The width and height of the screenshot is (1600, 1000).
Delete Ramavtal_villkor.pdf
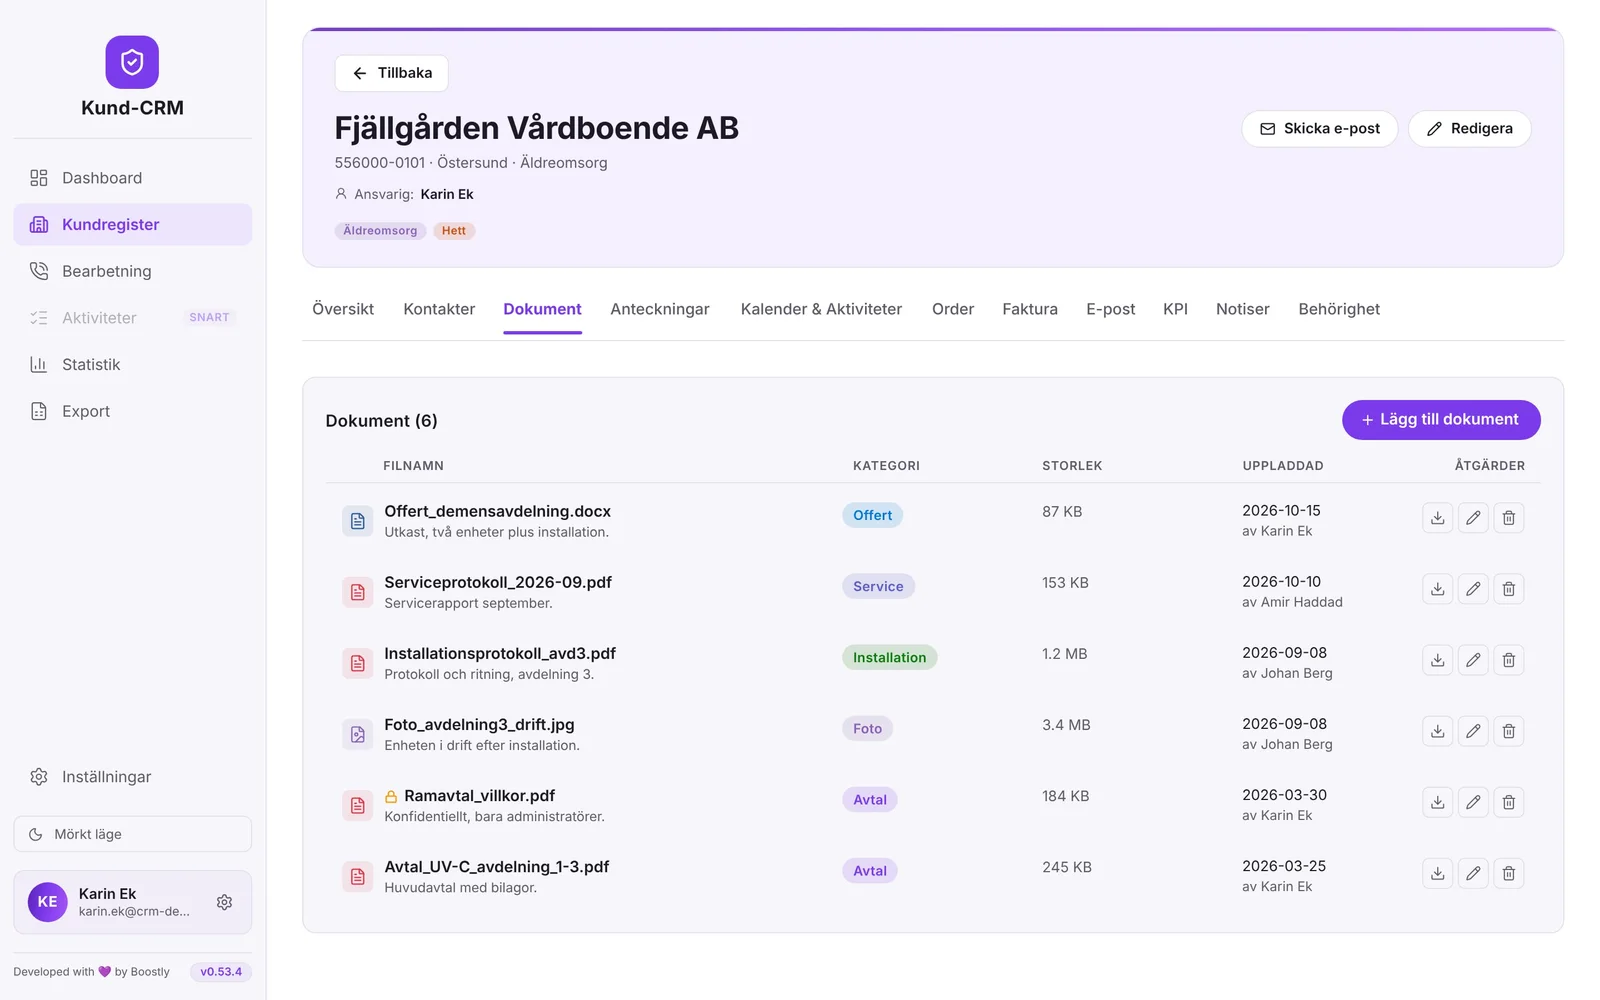point(1509,802)
